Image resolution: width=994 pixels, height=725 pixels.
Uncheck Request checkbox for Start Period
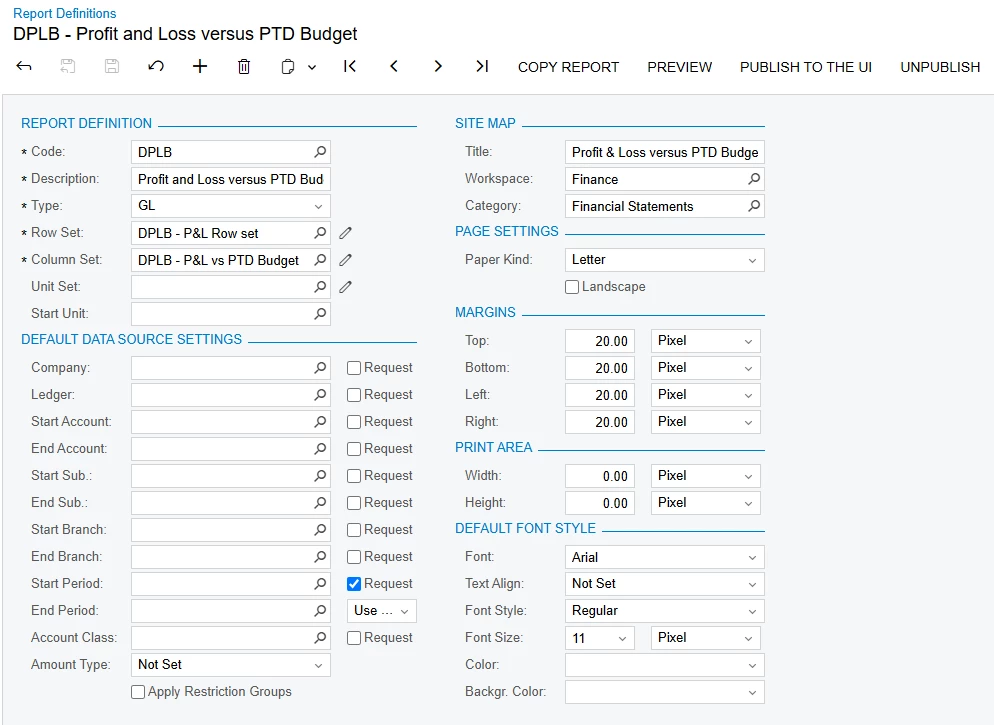[354, 584]
